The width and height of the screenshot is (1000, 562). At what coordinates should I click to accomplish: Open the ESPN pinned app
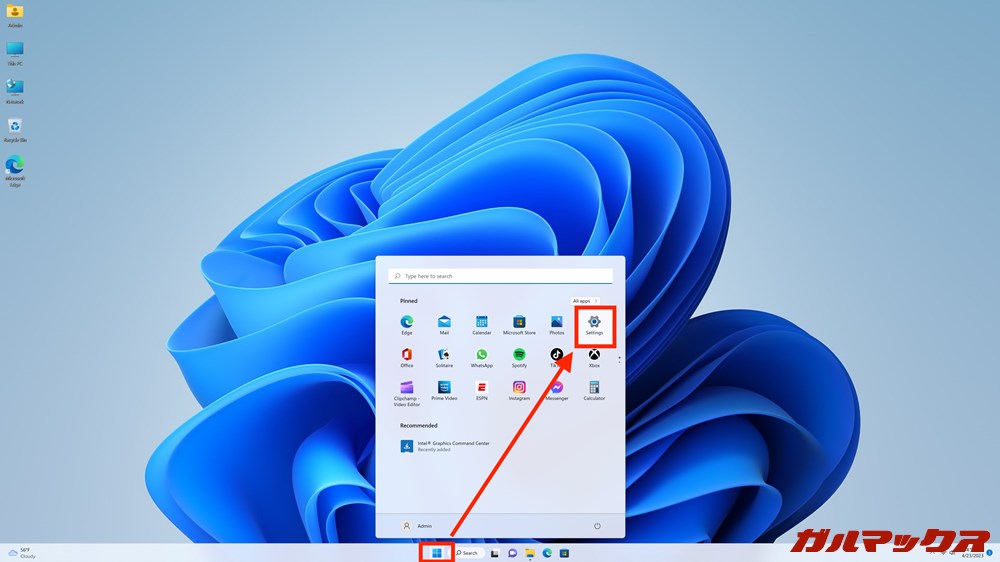(x=482, y=390)
